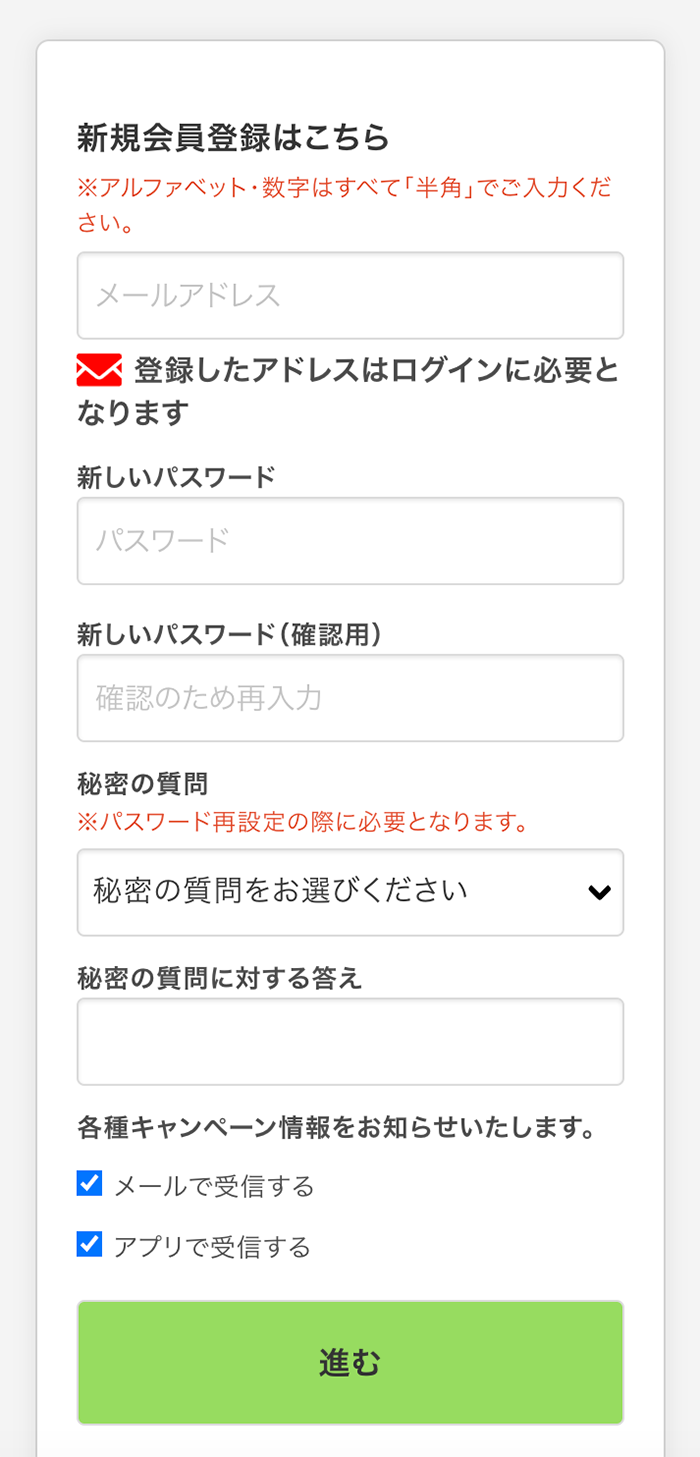Click the red envelope mail icon

click(x=99, y=370)
